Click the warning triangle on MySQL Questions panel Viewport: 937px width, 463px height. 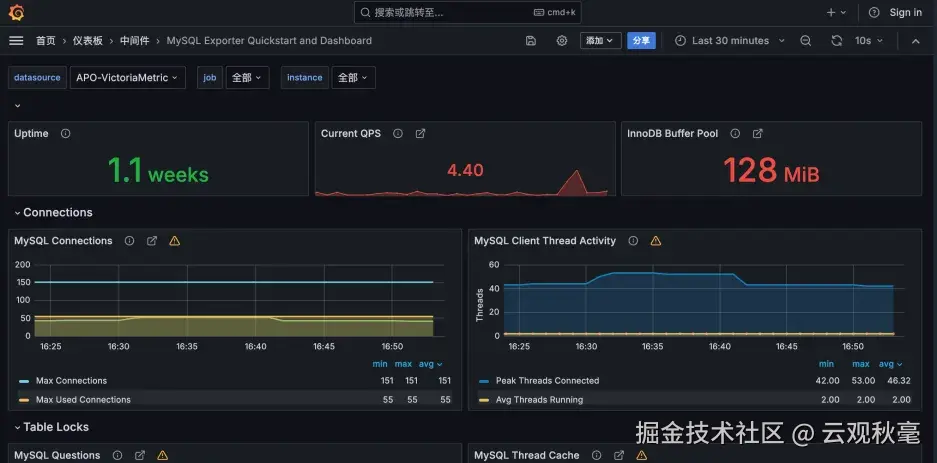[x=163, y=455]
